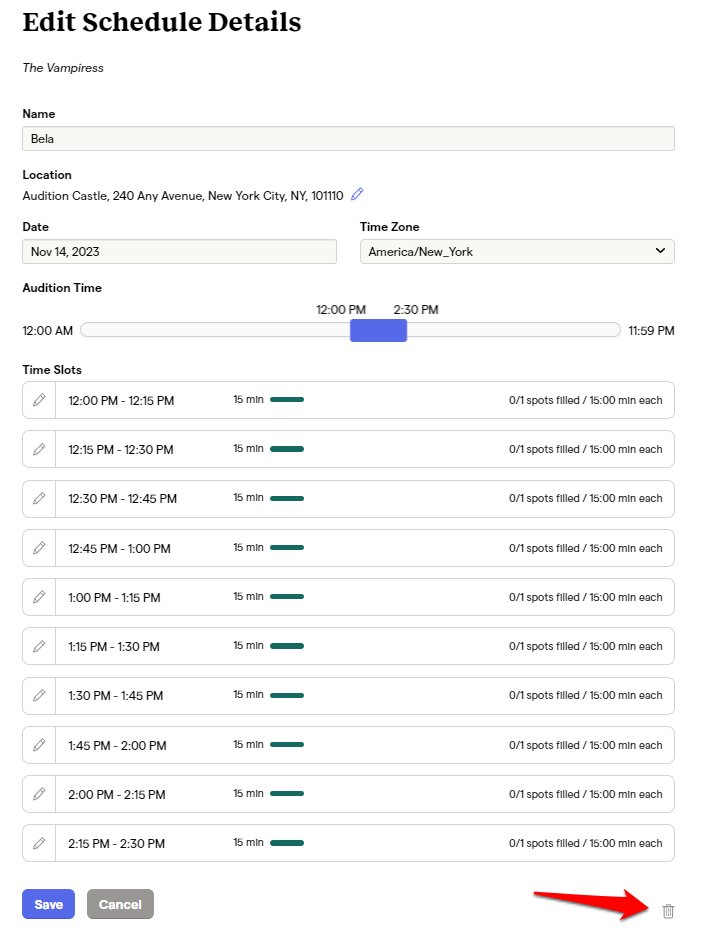The height and width of the screenshot is (941, 715).
Task: Select the 1:15 PM - 1:30 PM text
Action: pyautogui.click(x=114, y=647)
